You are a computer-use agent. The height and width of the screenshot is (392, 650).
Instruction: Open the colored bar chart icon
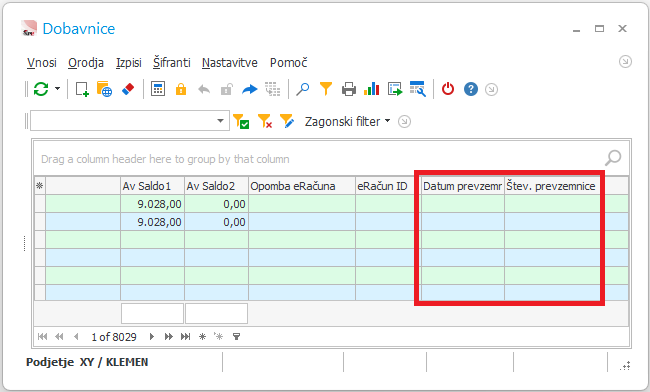pyautogui.click(x=371, y=89)
